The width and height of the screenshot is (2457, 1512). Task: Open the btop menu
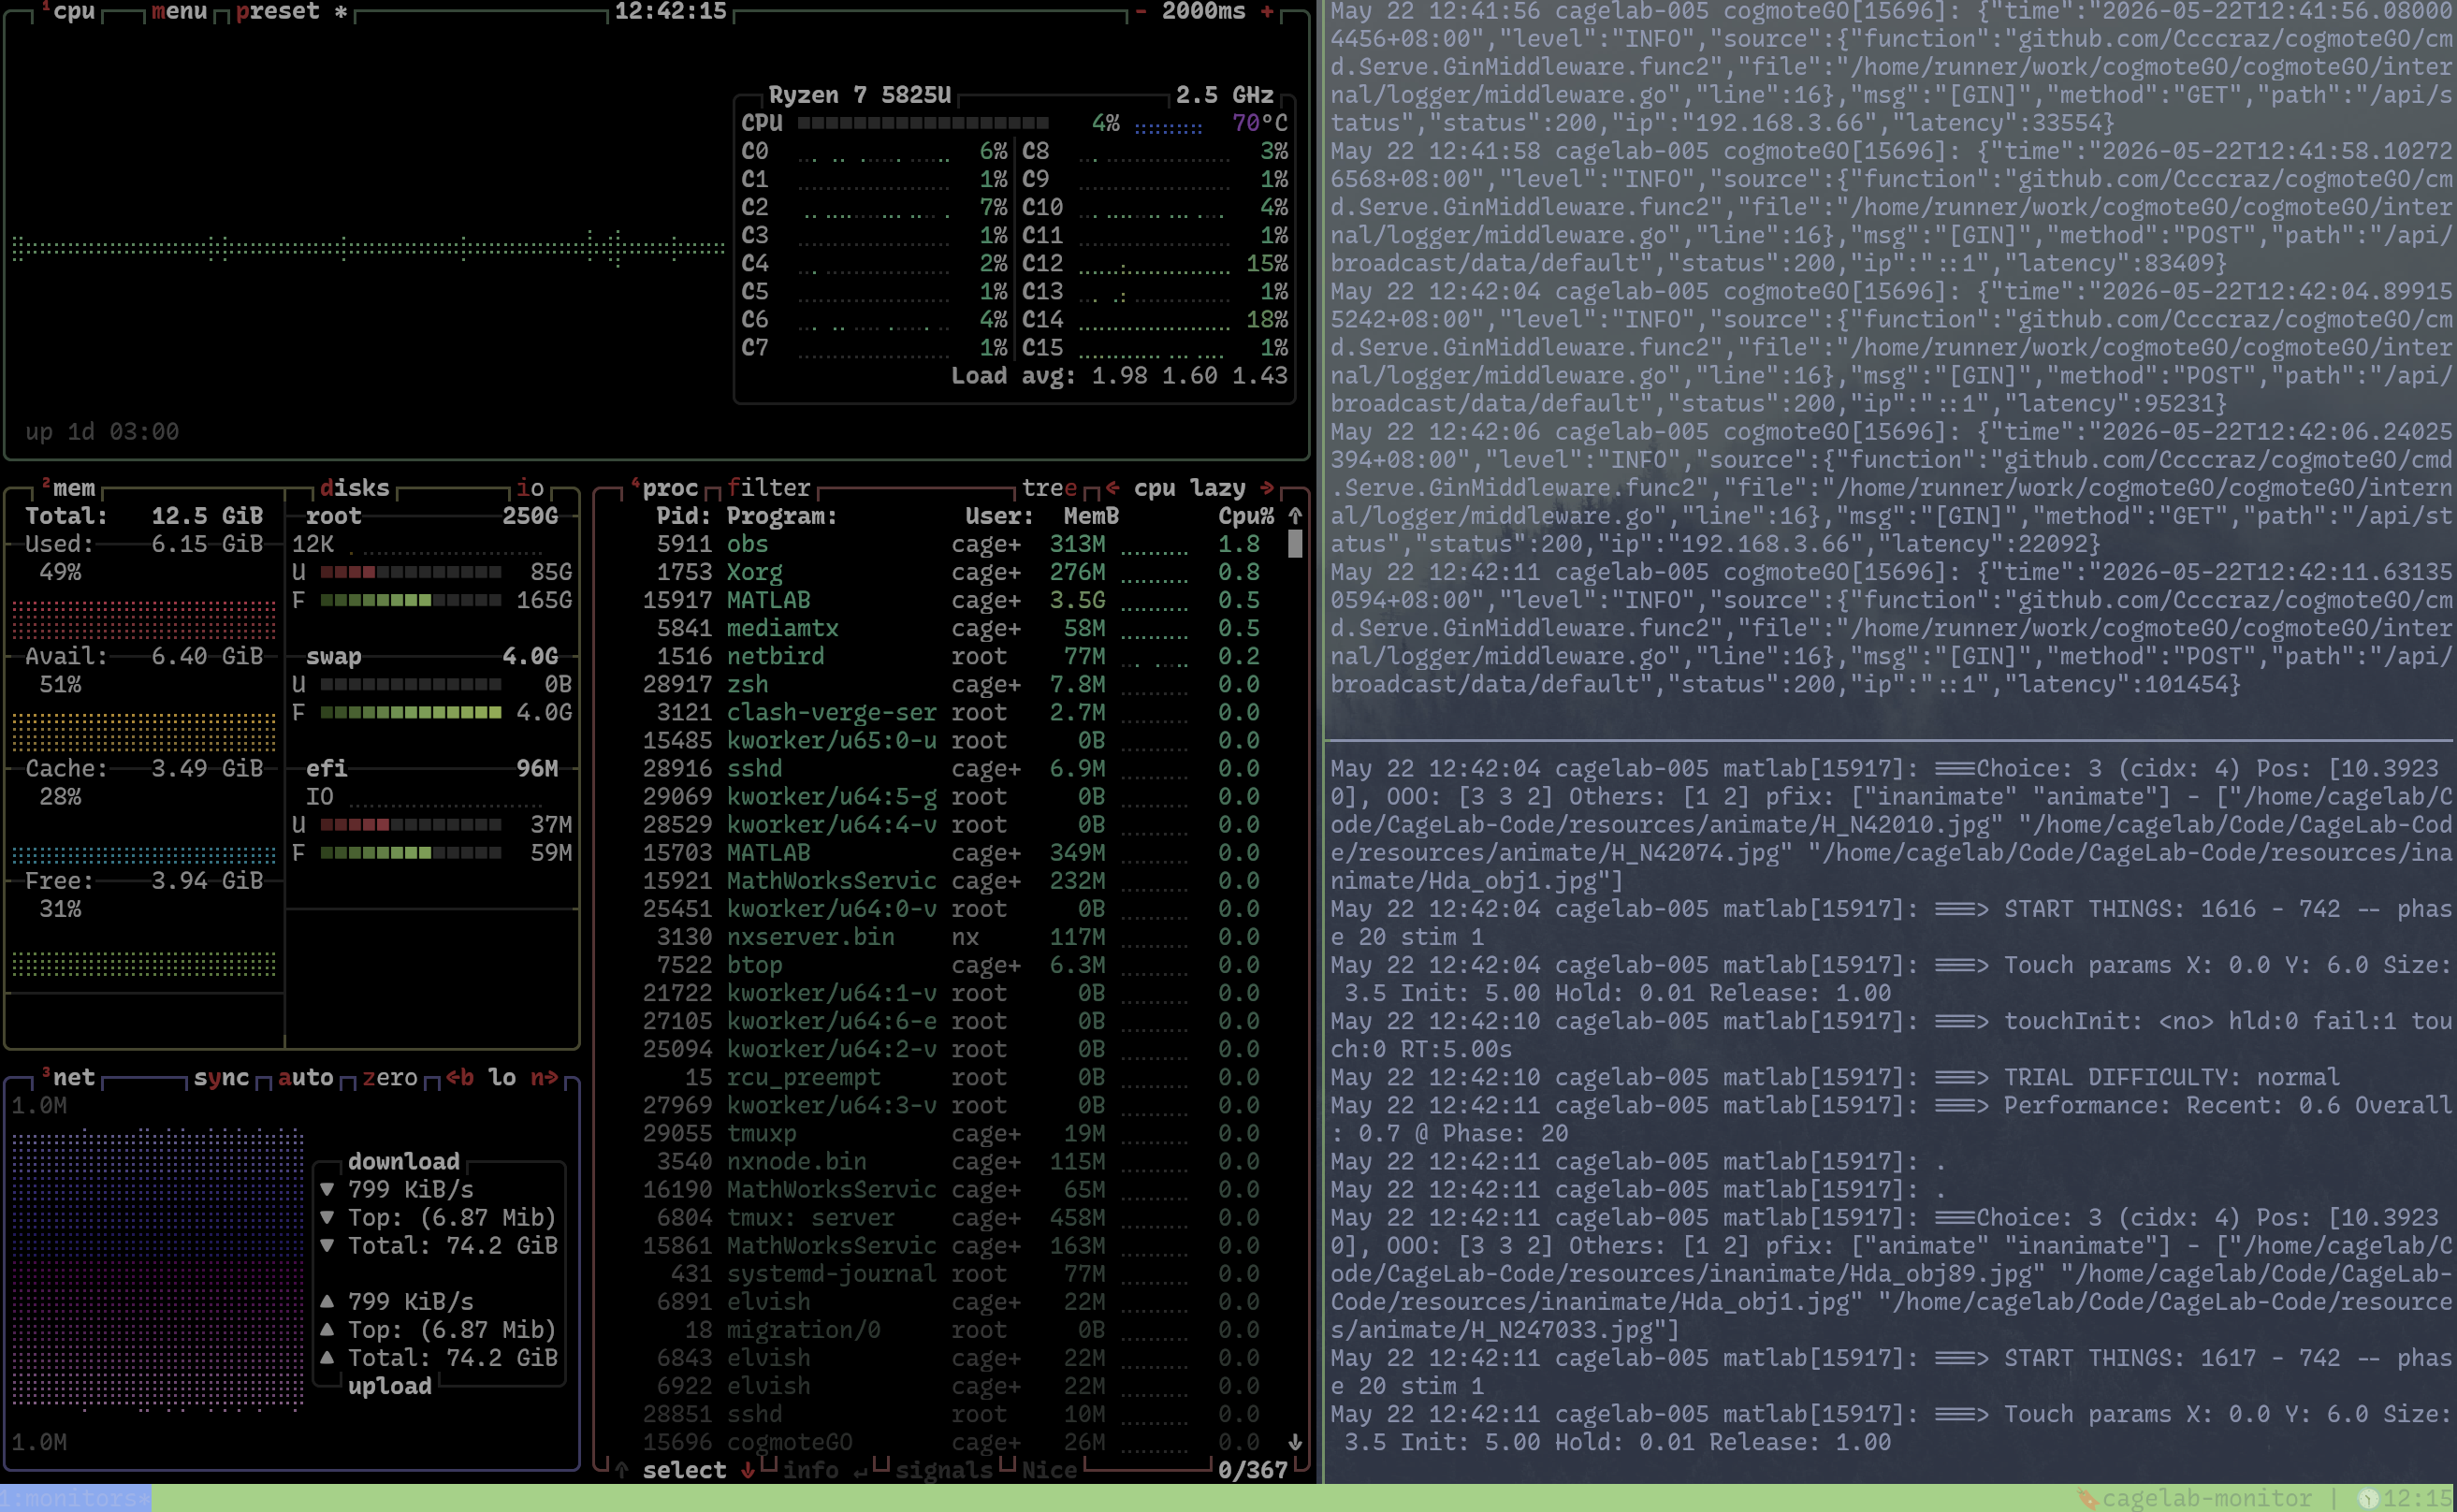(179, 12)
